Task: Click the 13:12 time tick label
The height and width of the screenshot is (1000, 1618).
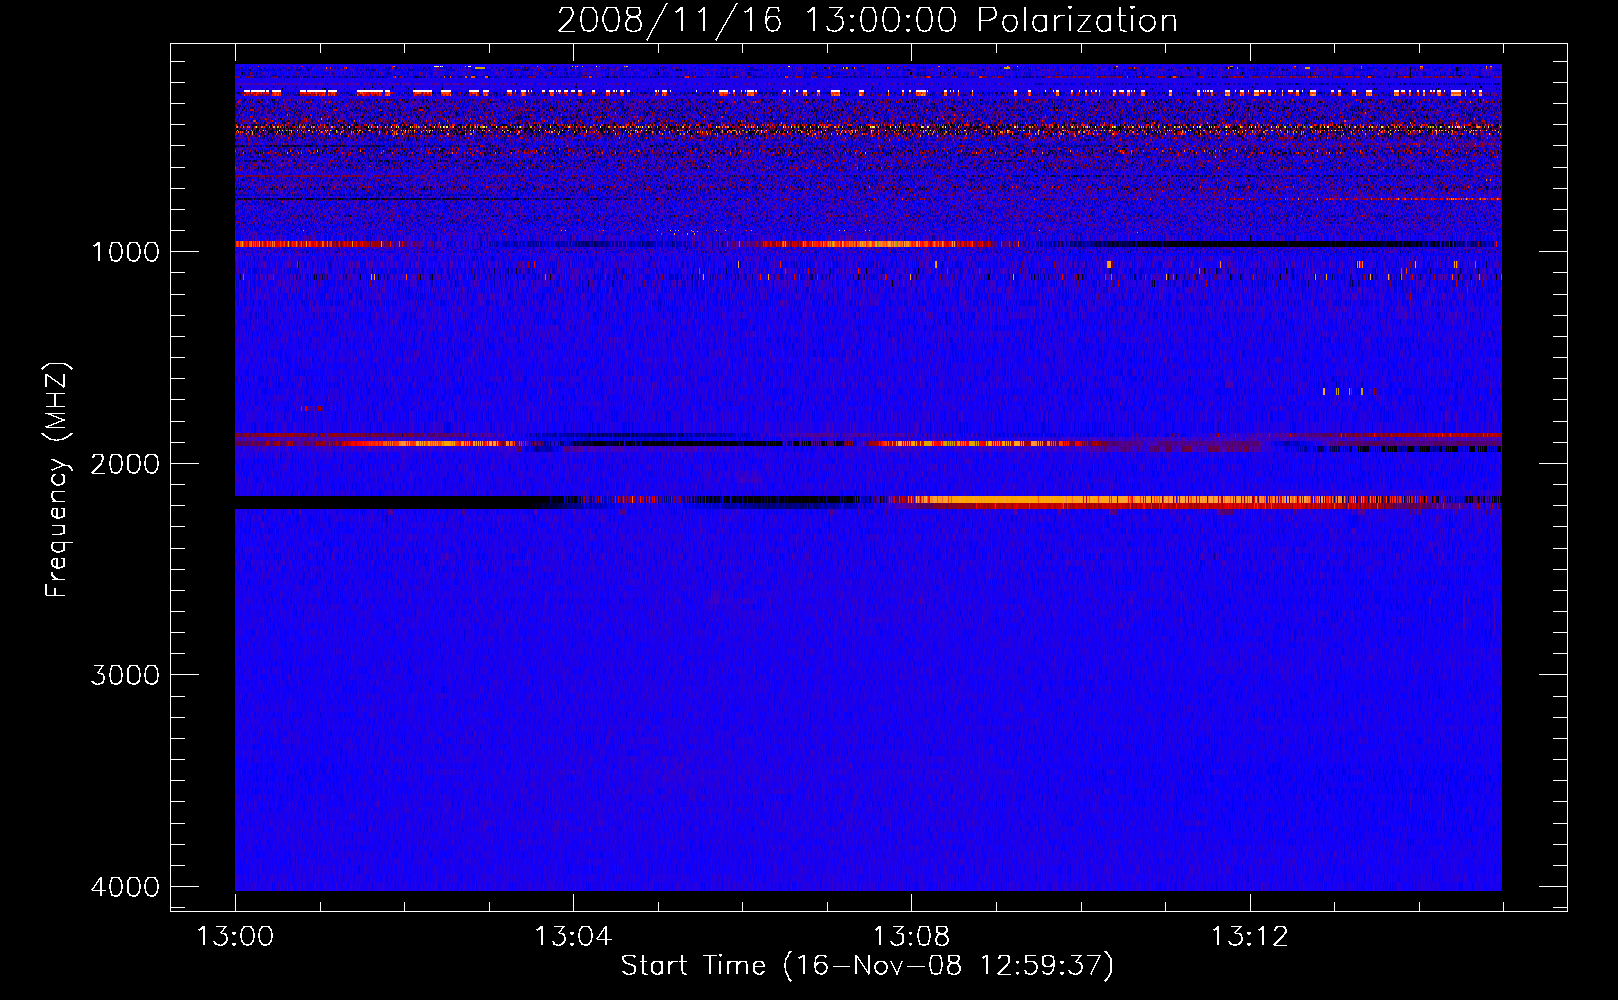Action: coord(1249,937)
